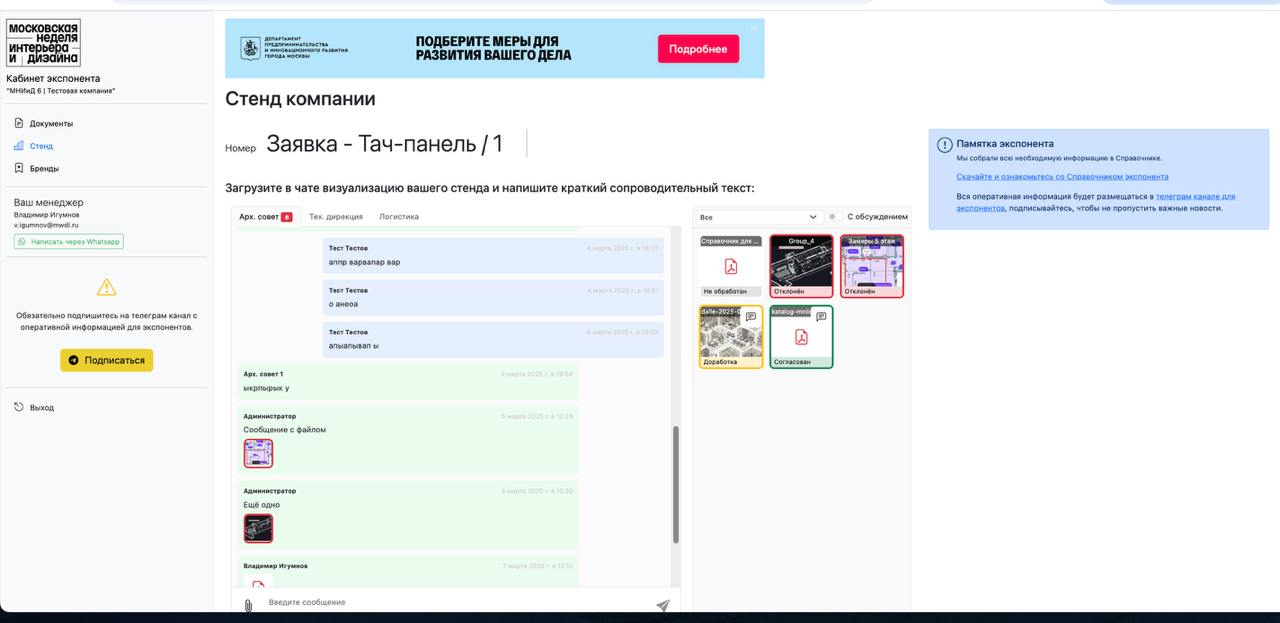The height and width of the screenshot is (623, 1280).
Task: Click the unread count badge on Арх. совет
Action: coord(287,217)
